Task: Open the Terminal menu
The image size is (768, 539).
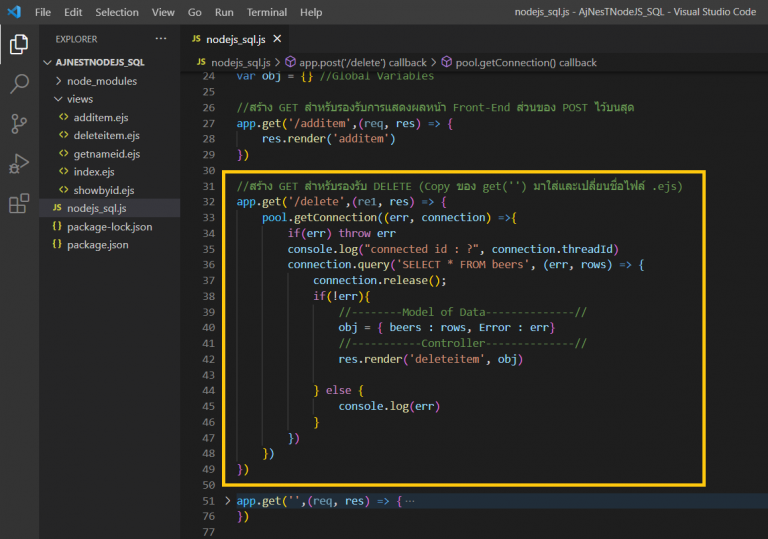Action: [266, 12]
